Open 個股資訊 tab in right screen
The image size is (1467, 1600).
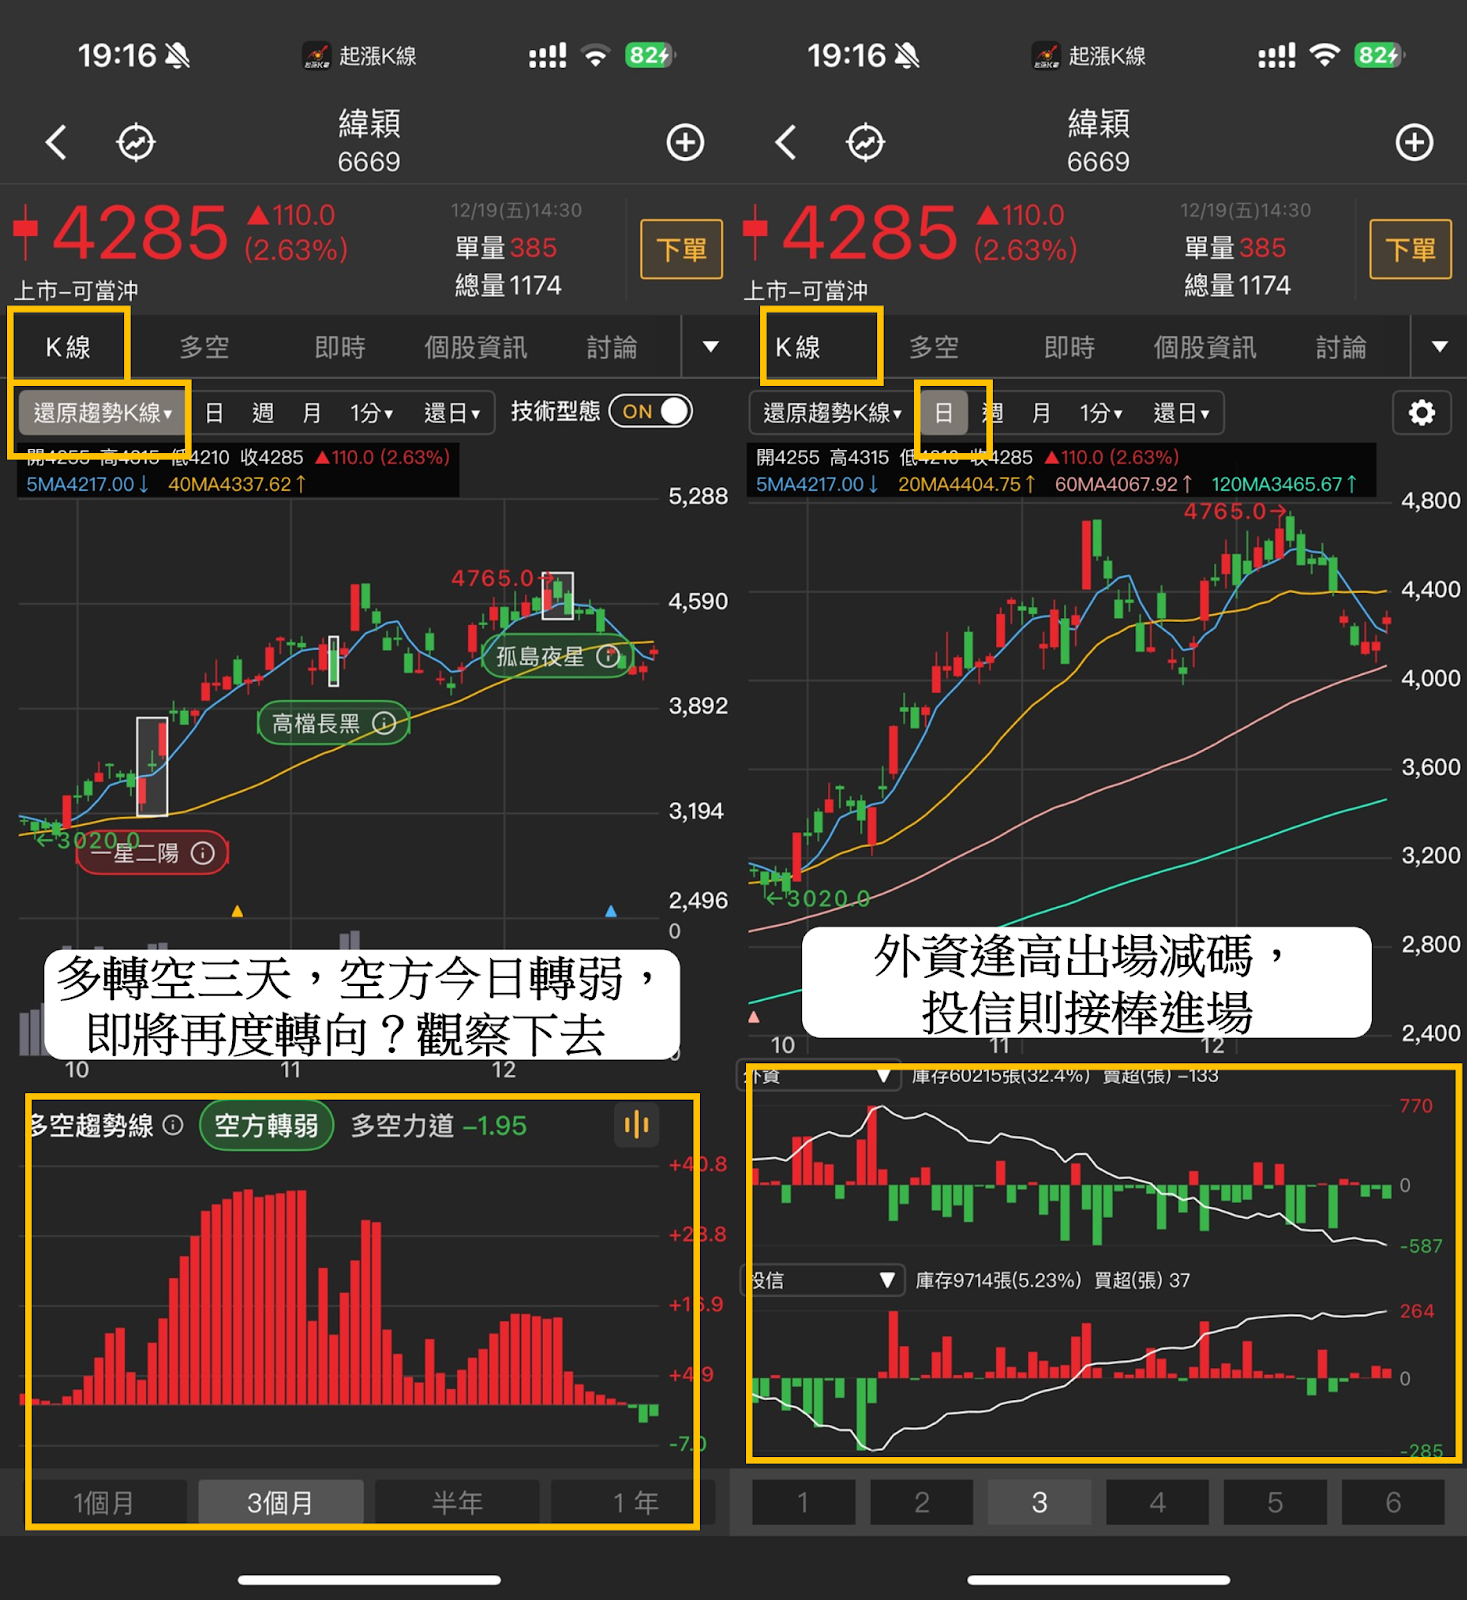tap(1205, 347)
